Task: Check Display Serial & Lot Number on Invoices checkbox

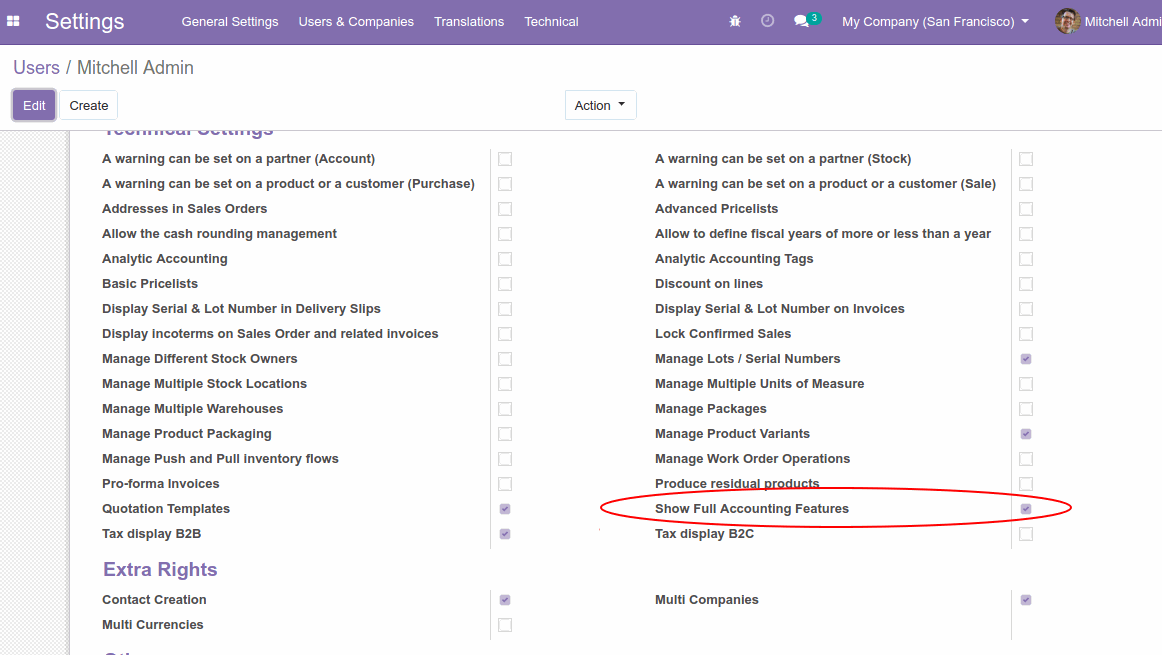Action: [x=1026, y=309]
